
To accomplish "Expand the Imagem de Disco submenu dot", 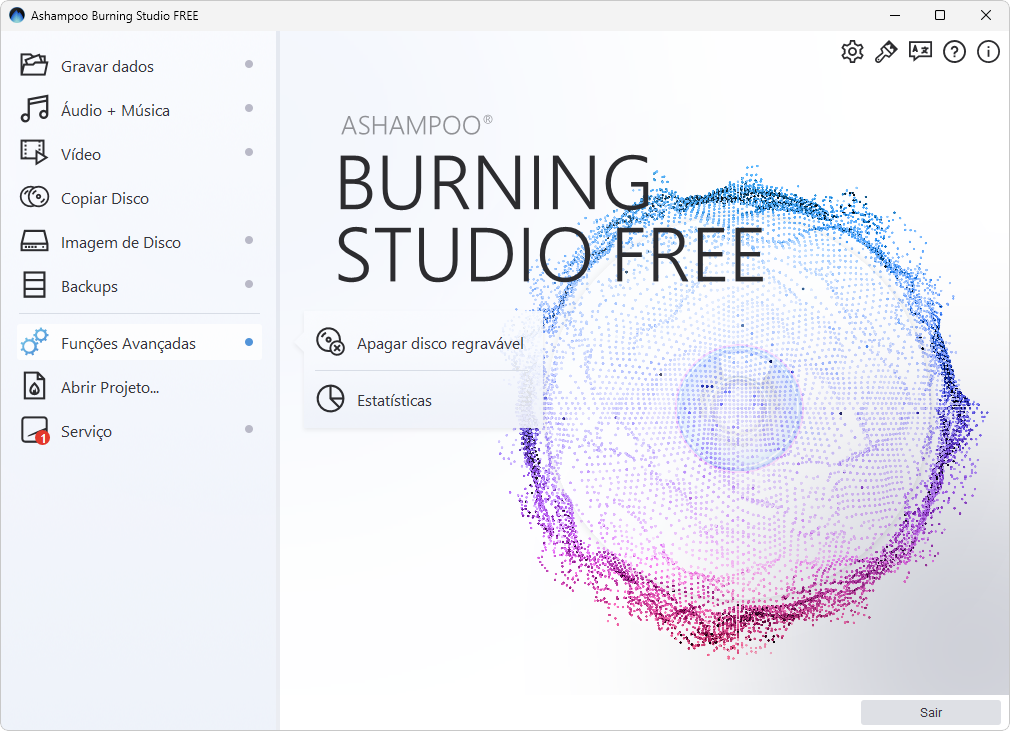I will point(249,240).
